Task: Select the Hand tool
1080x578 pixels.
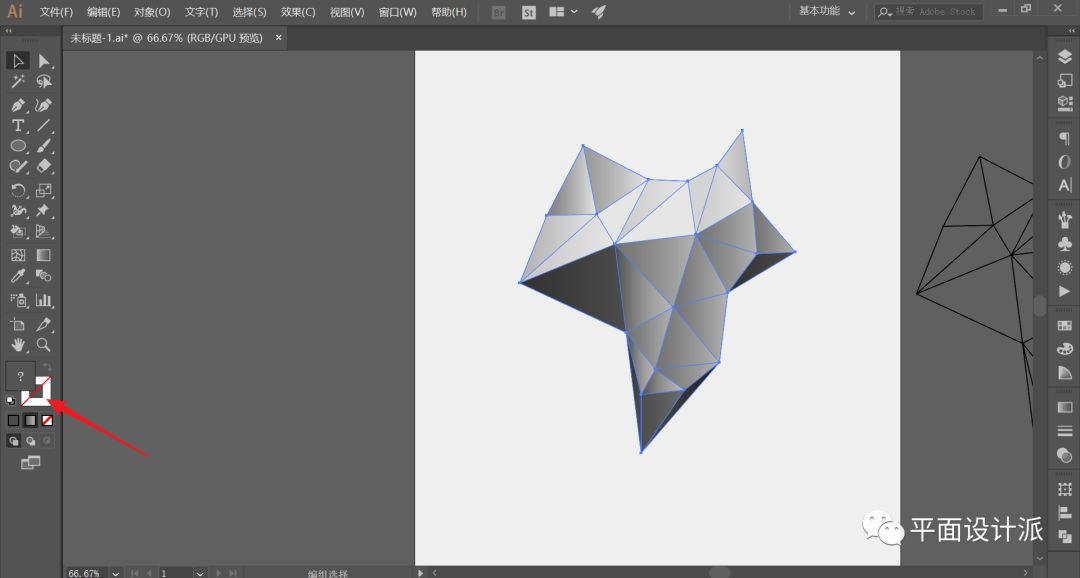Action: [18, 345]
